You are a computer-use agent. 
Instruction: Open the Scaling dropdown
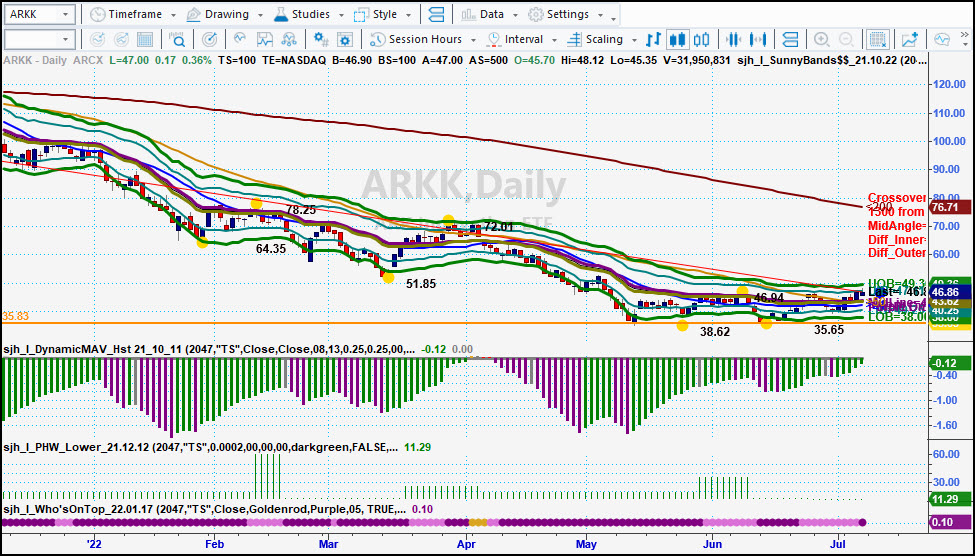click(x=603, y=40)
